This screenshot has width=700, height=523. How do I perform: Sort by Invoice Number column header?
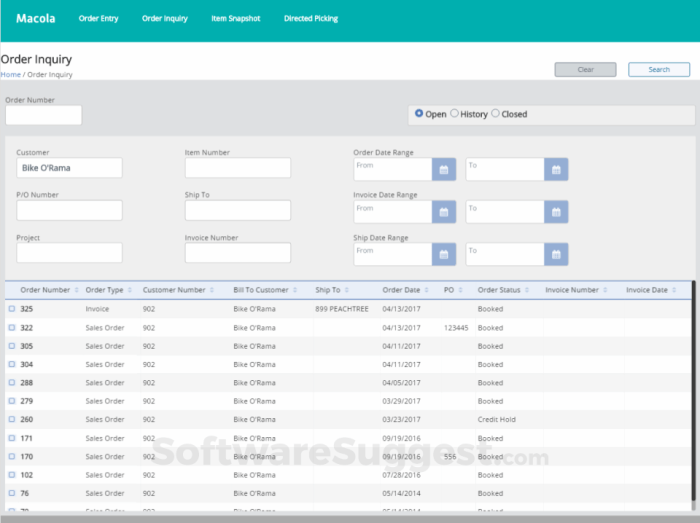576,290
